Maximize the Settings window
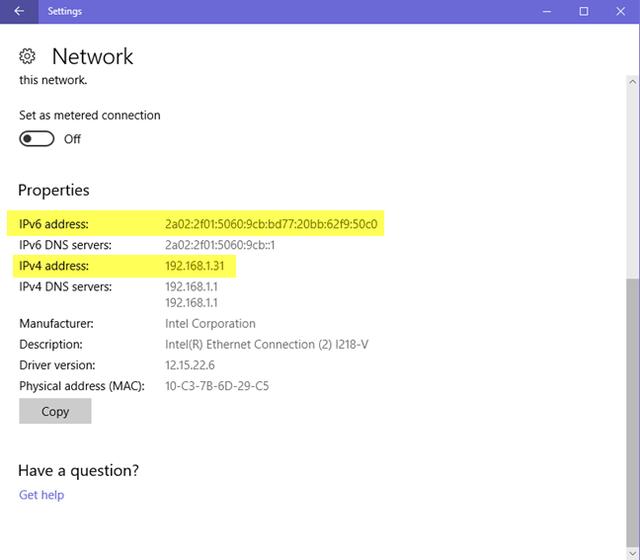The height and width of the screenshot is (560, 640). [584, 12]
